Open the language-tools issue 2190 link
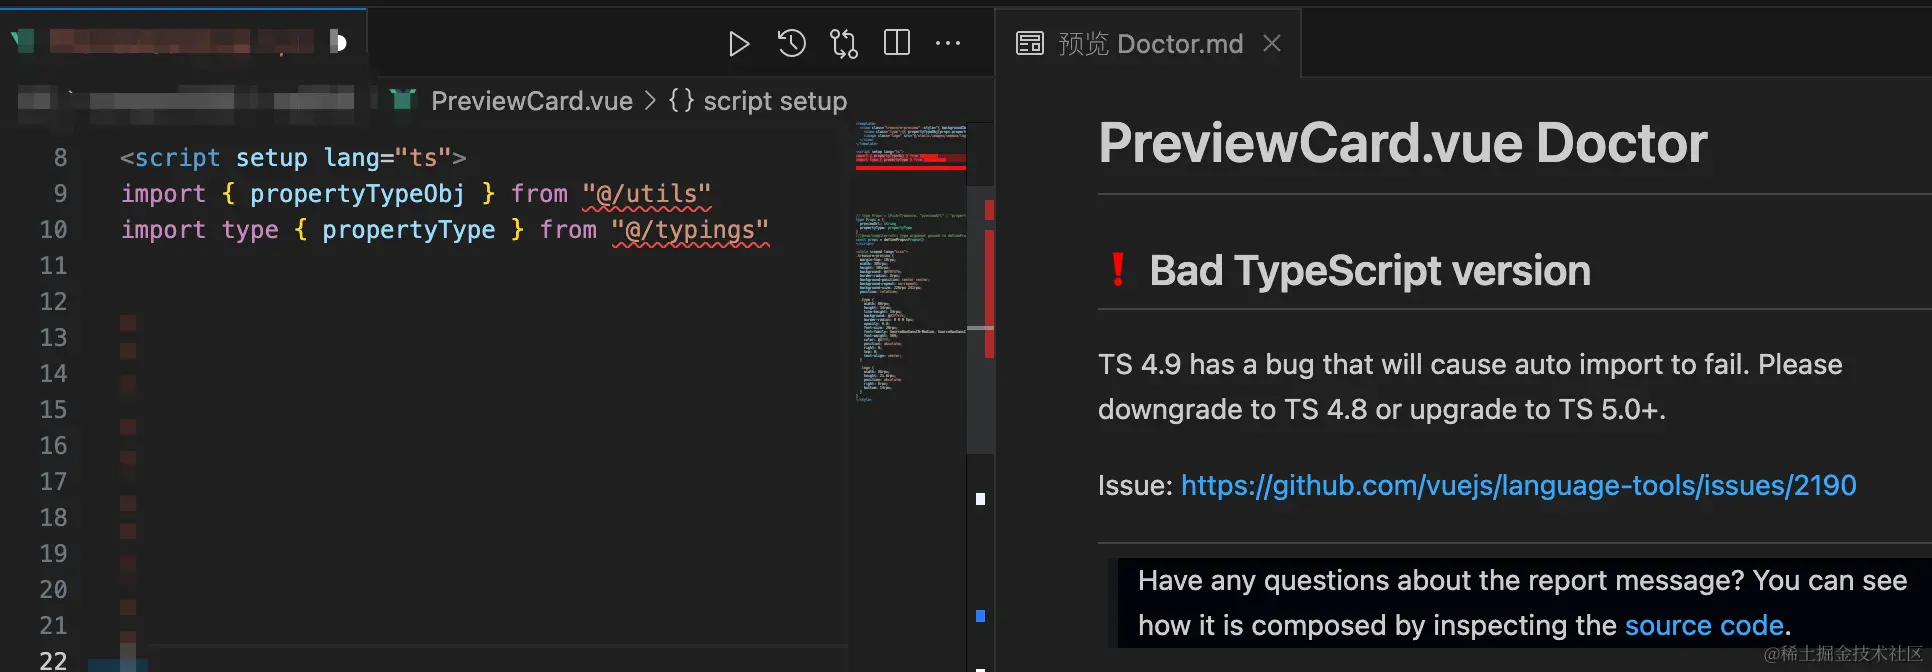Viewport: 1932px width, 672px height. tap(1518, 485)
